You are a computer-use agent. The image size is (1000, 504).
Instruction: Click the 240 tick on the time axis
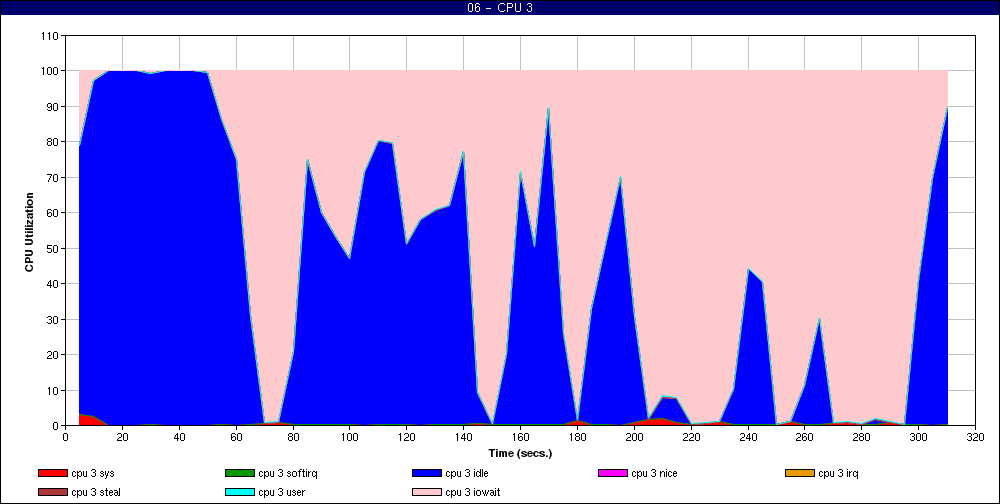(748, 437)
